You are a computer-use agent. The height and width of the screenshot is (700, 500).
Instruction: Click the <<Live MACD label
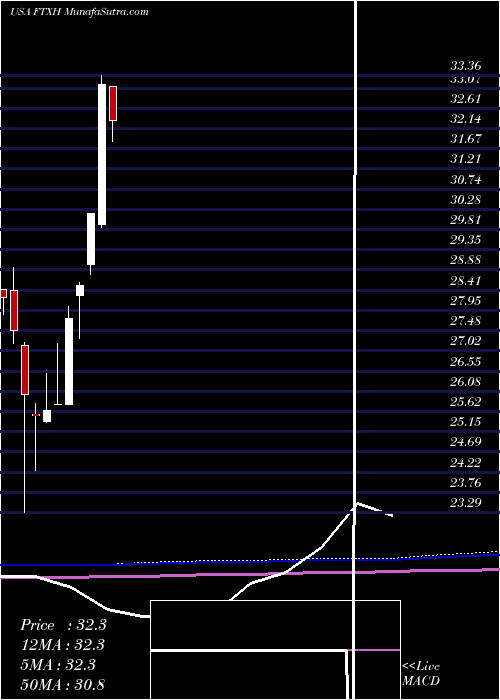click(421, 674)
